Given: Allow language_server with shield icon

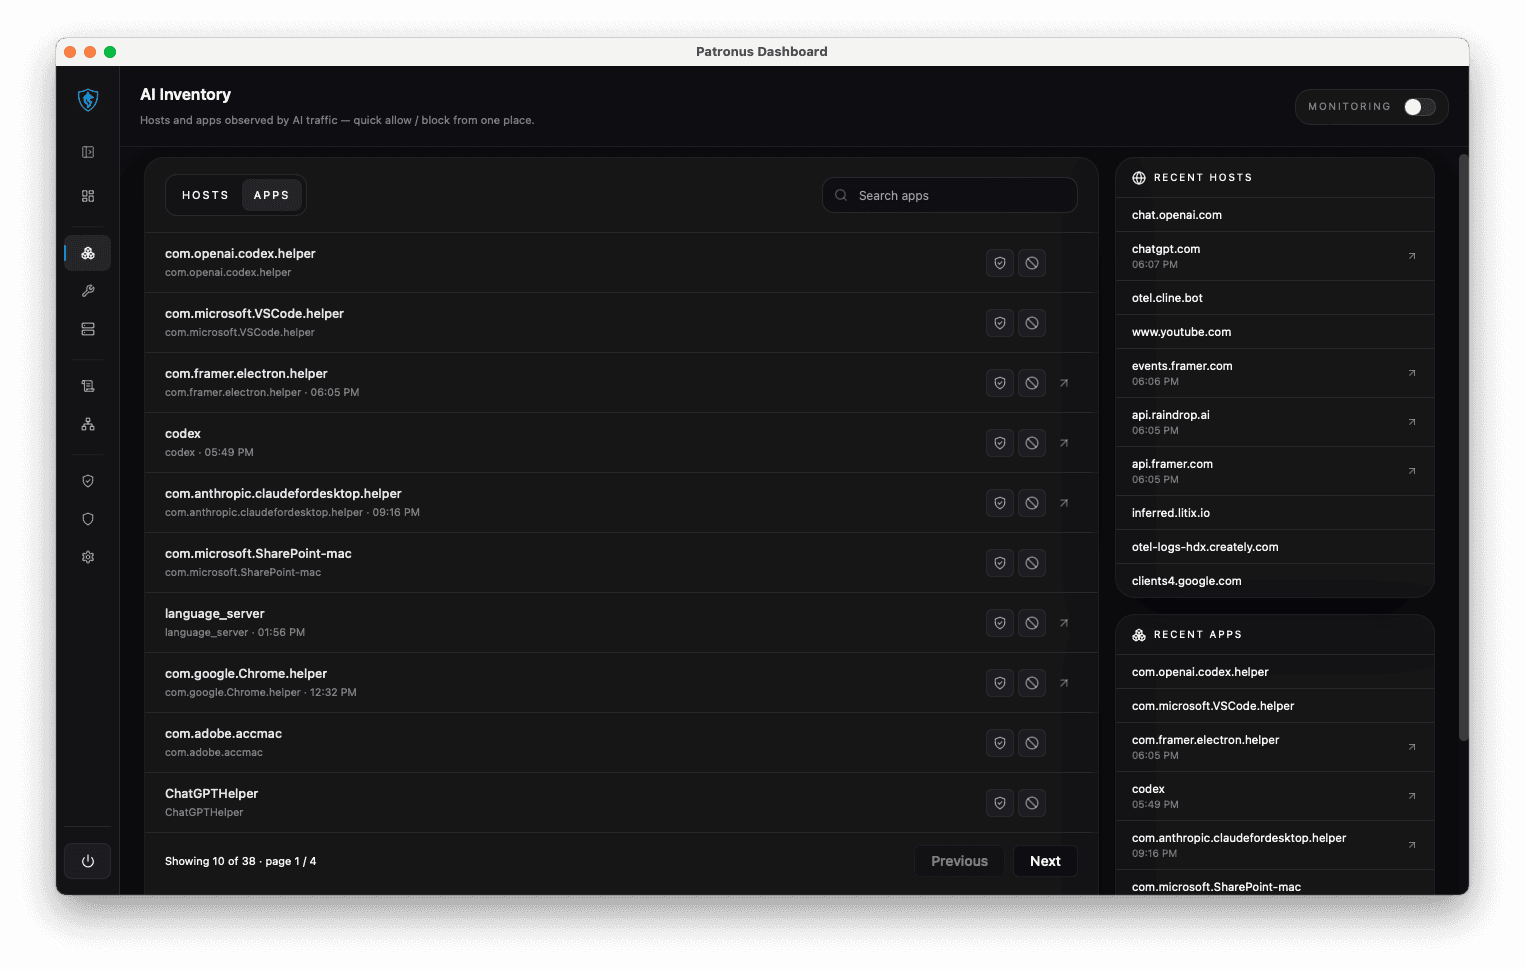Looking at the screenshot, I should click(x=1000, y=623).
